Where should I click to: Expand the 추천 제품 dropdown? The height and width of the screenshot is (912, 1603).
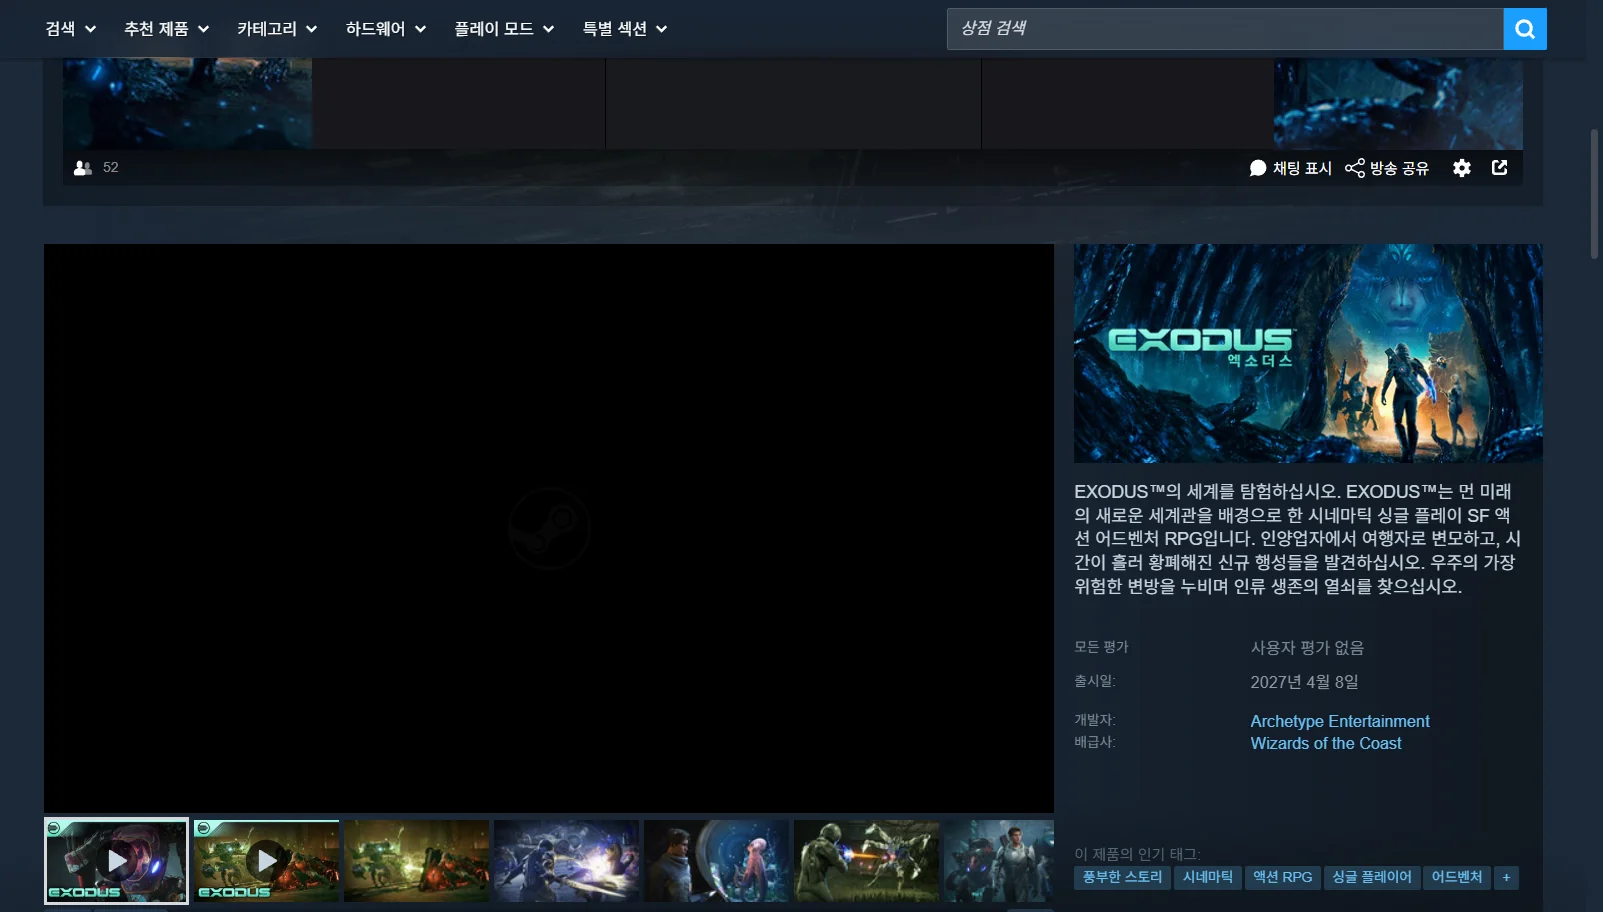pos(166,29)
